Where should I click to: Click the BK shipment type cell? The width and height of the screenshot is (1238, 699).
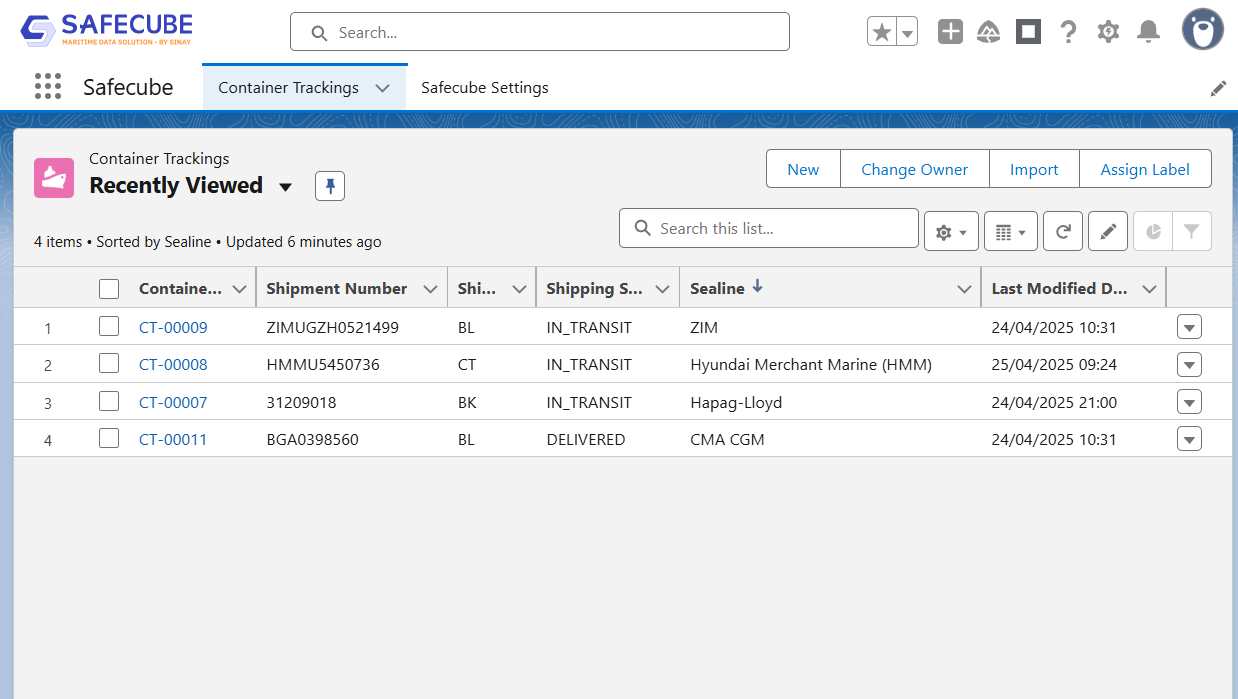[x=467, y=402]
